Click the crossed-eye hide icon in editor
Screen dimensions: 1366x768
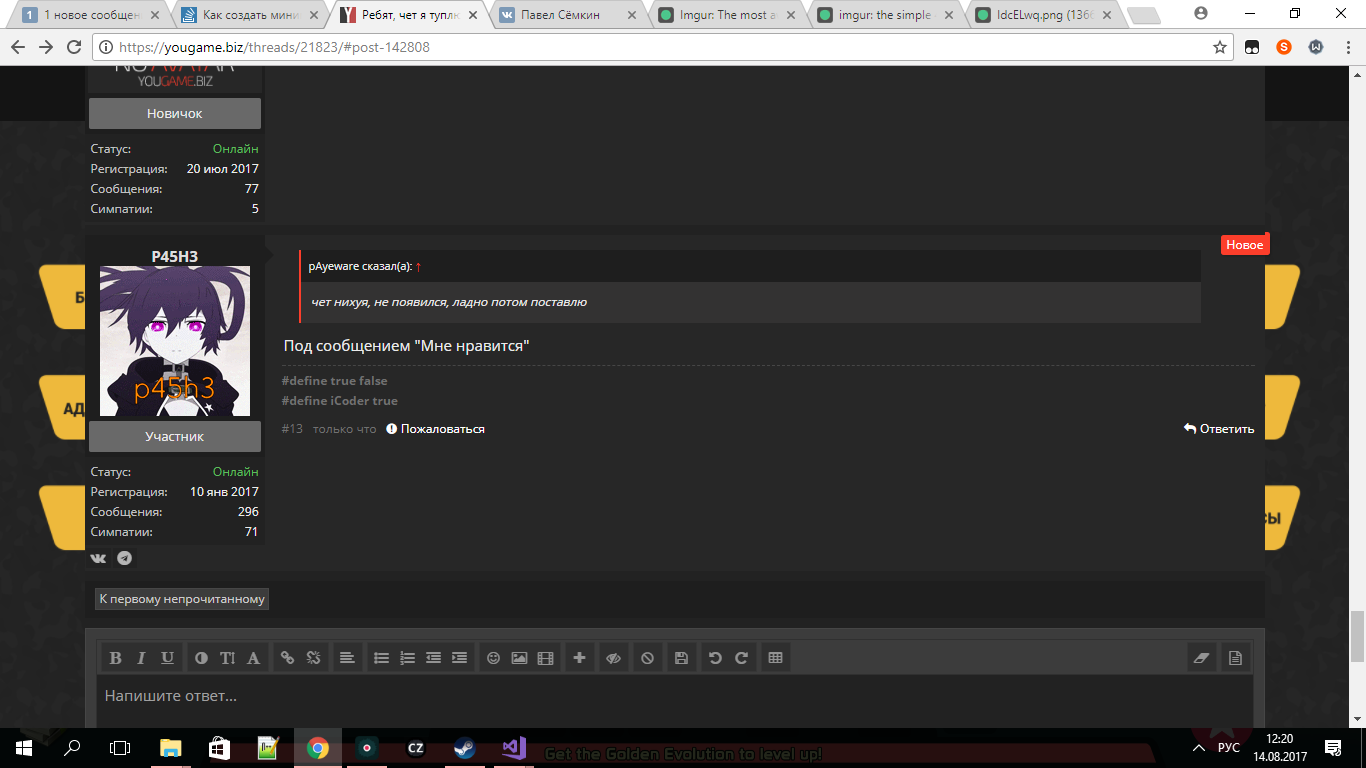point(613,658)
